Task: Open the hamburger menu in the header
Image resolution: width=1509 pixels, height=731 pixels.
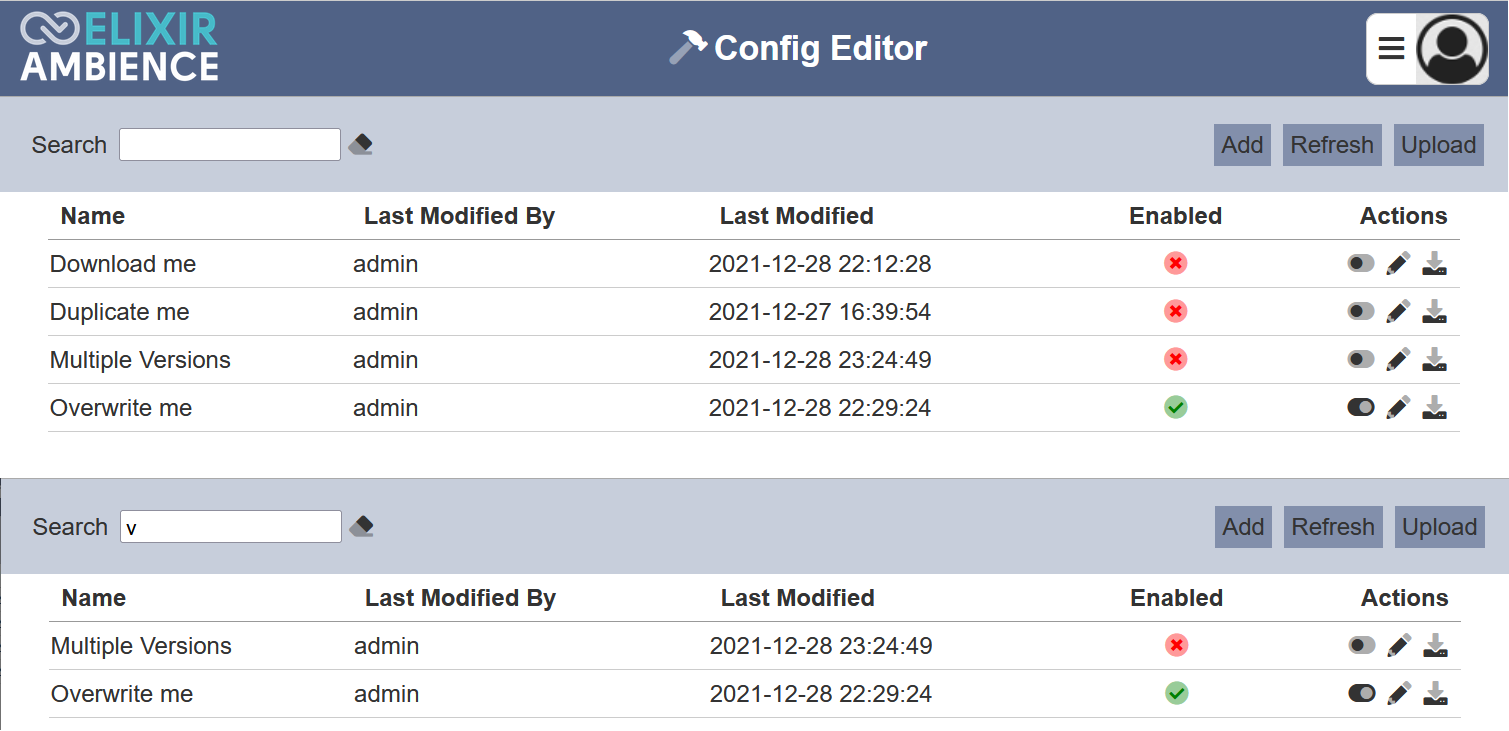Action: 1392,48
